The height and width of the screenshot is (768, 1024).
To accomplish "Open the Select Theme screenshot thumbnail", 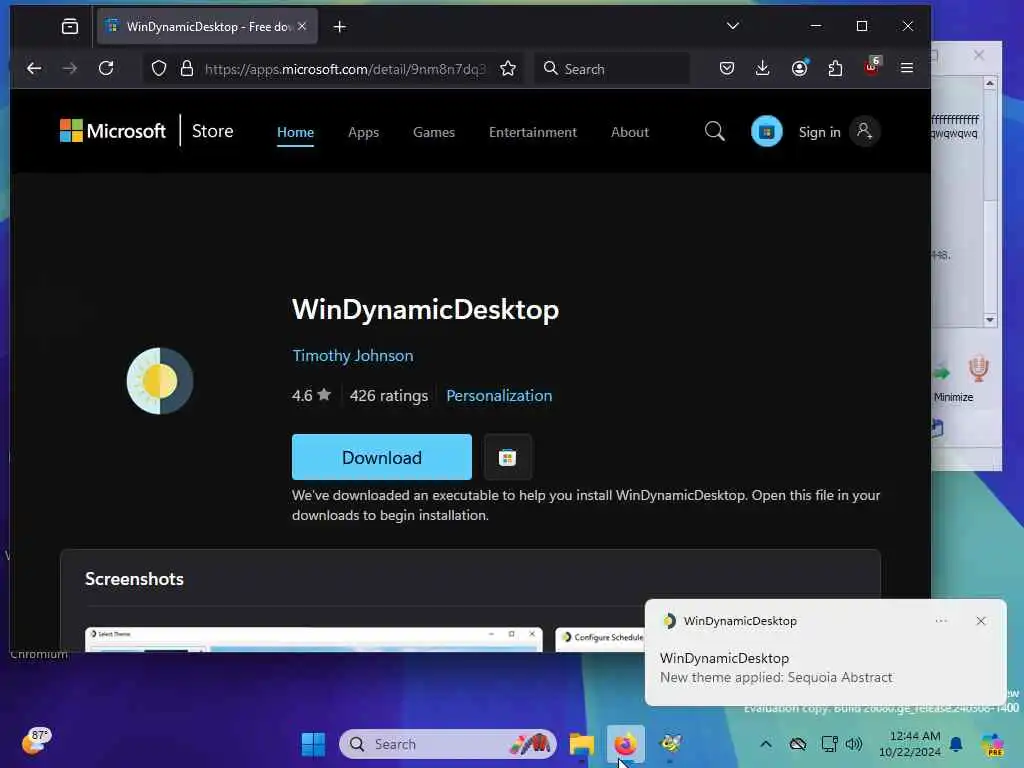I will pyautogui.click(x=313, y=639).
